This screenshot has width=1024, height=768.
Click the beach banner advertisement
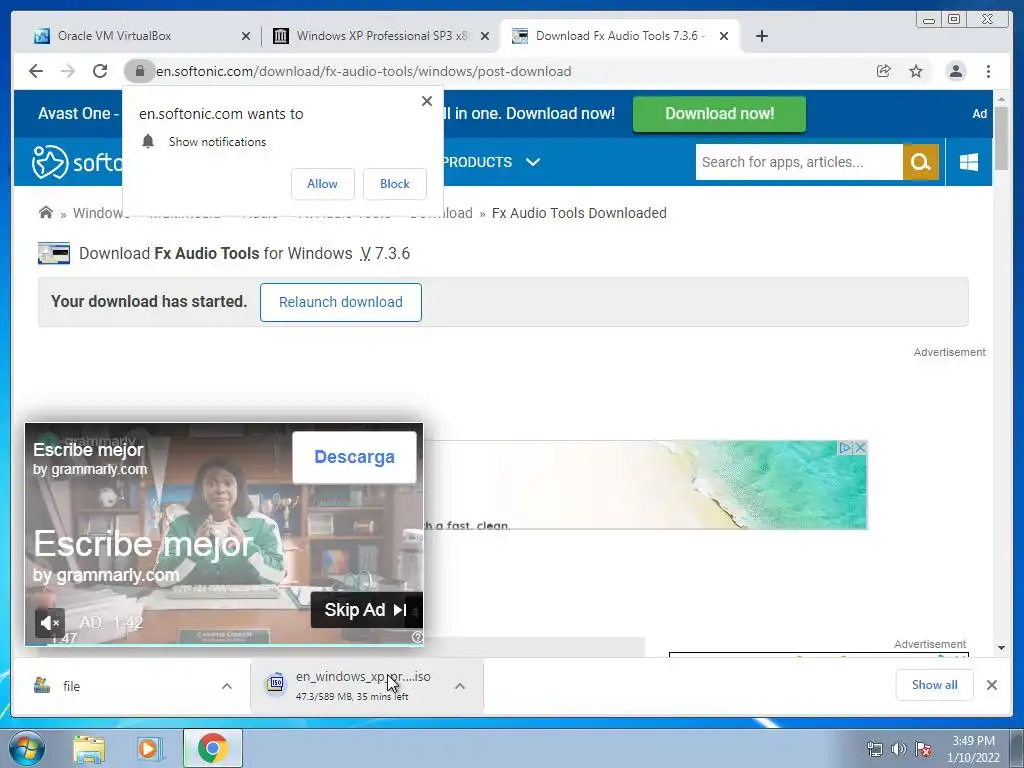645,485
